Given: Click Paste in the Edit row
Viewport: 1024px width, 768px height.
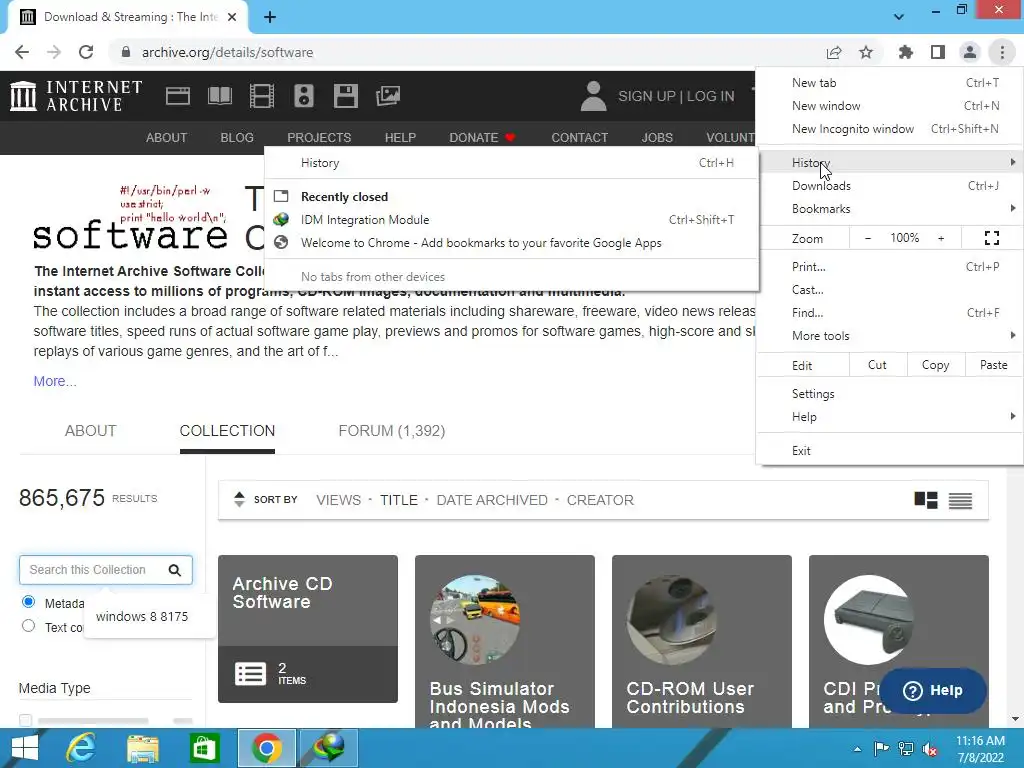Looking at the screenshot, I should point(993,365).
